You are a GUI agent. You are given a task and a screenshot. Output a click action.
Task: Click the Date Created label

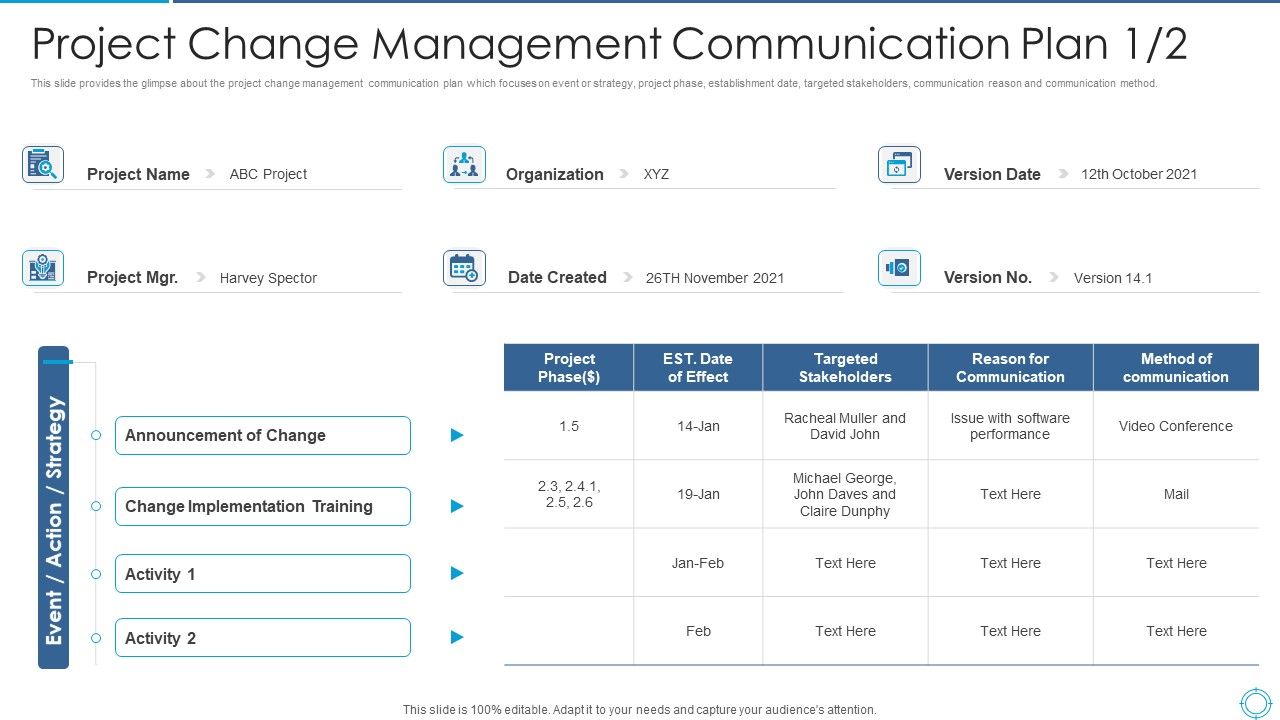[557, 277]
